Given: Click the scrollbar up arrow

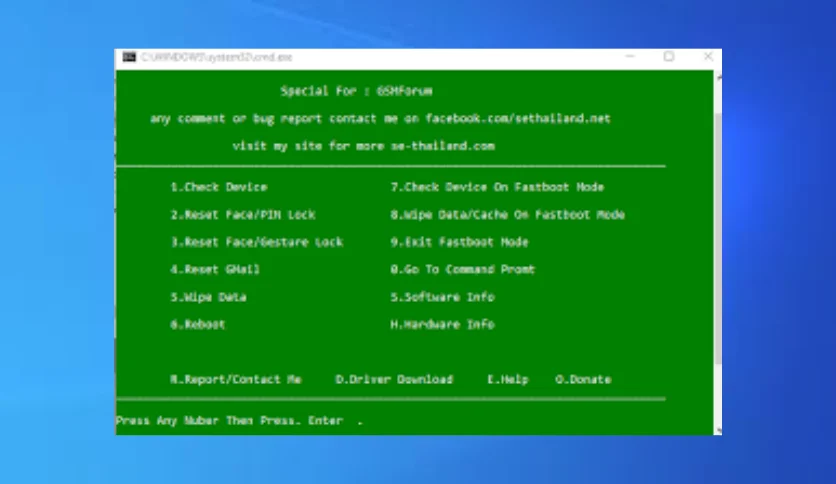Looking at the screenshot, I should click(x=718, y=77).
